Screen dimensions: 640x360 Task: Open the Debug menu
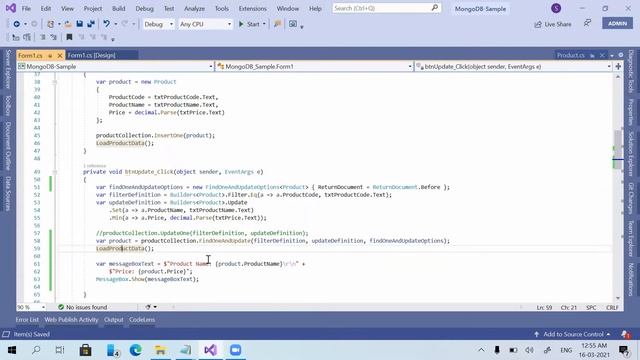144,9
